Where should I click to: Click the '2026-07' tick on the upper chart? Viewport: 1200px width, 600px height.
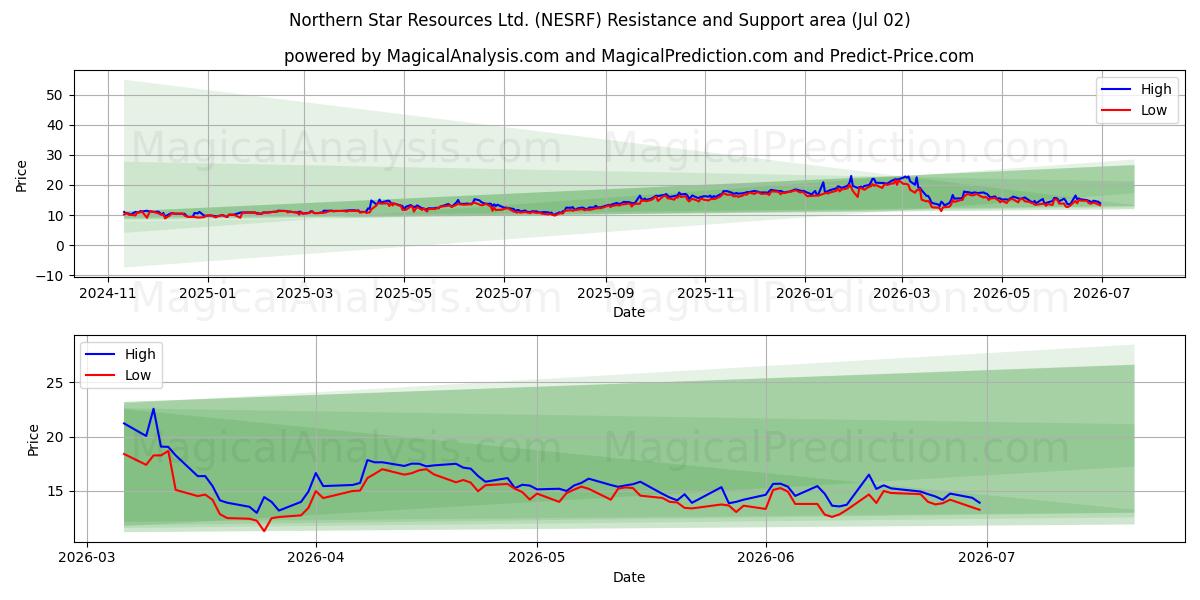click(1101, 293)
